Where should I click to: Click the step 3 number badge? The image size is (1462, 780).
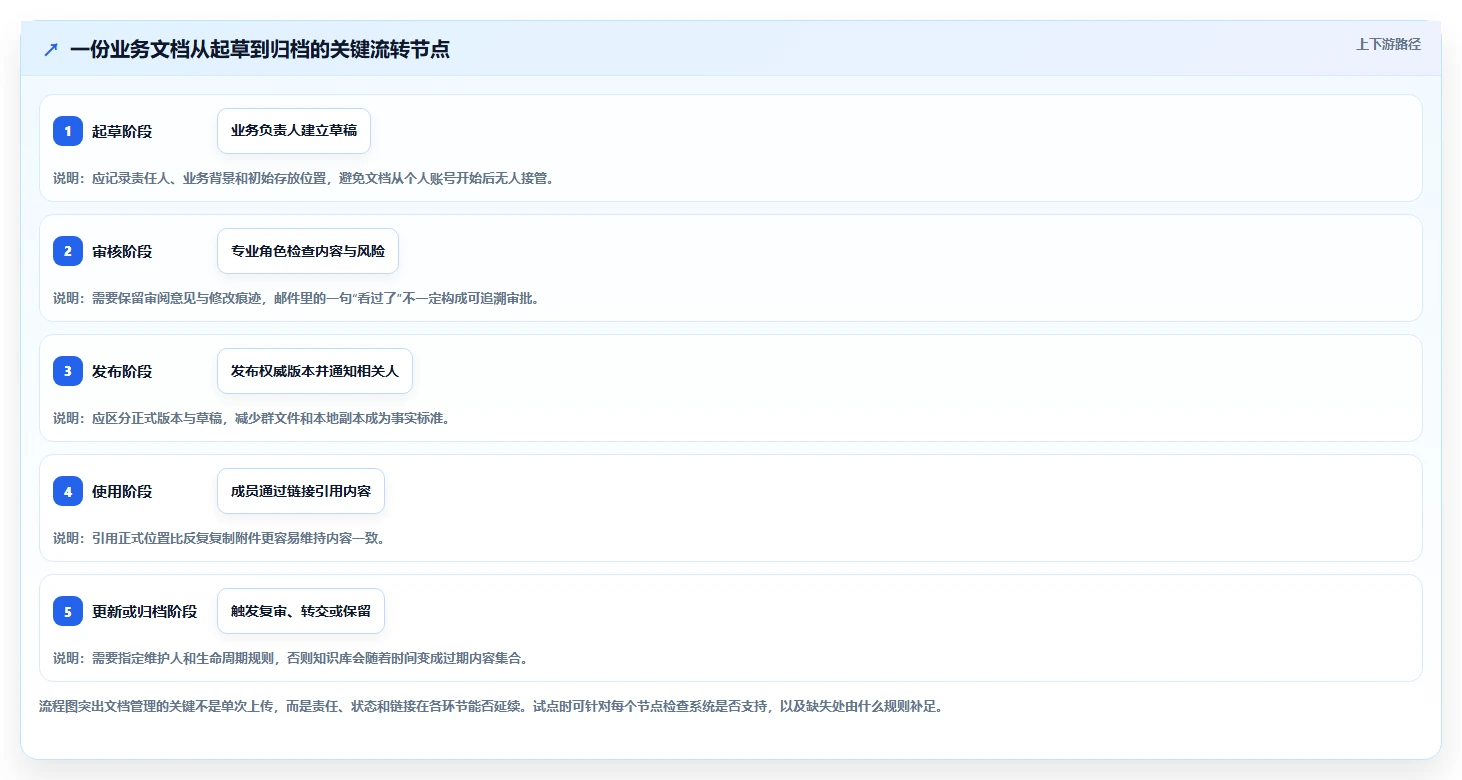68,371
